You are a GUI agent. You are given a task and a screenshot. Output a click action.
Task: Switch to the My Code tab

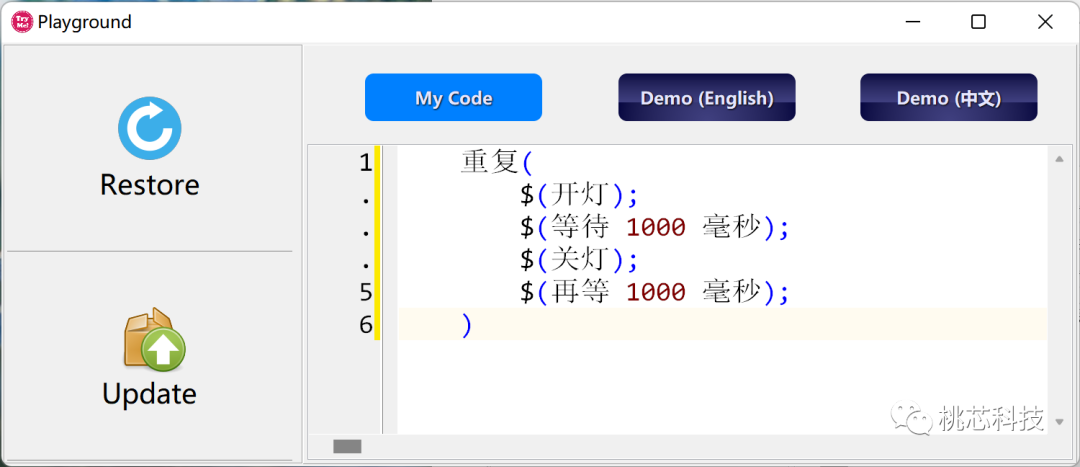point(453,98)
